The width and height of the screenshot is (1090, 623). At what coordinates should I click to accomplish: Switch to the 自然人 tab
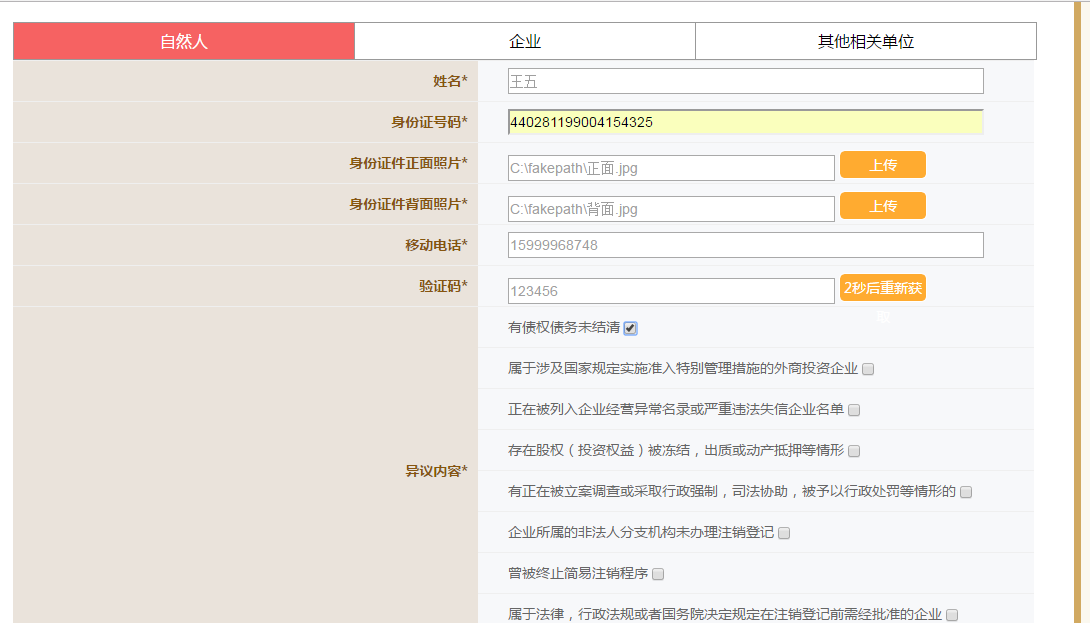(184, 41)
